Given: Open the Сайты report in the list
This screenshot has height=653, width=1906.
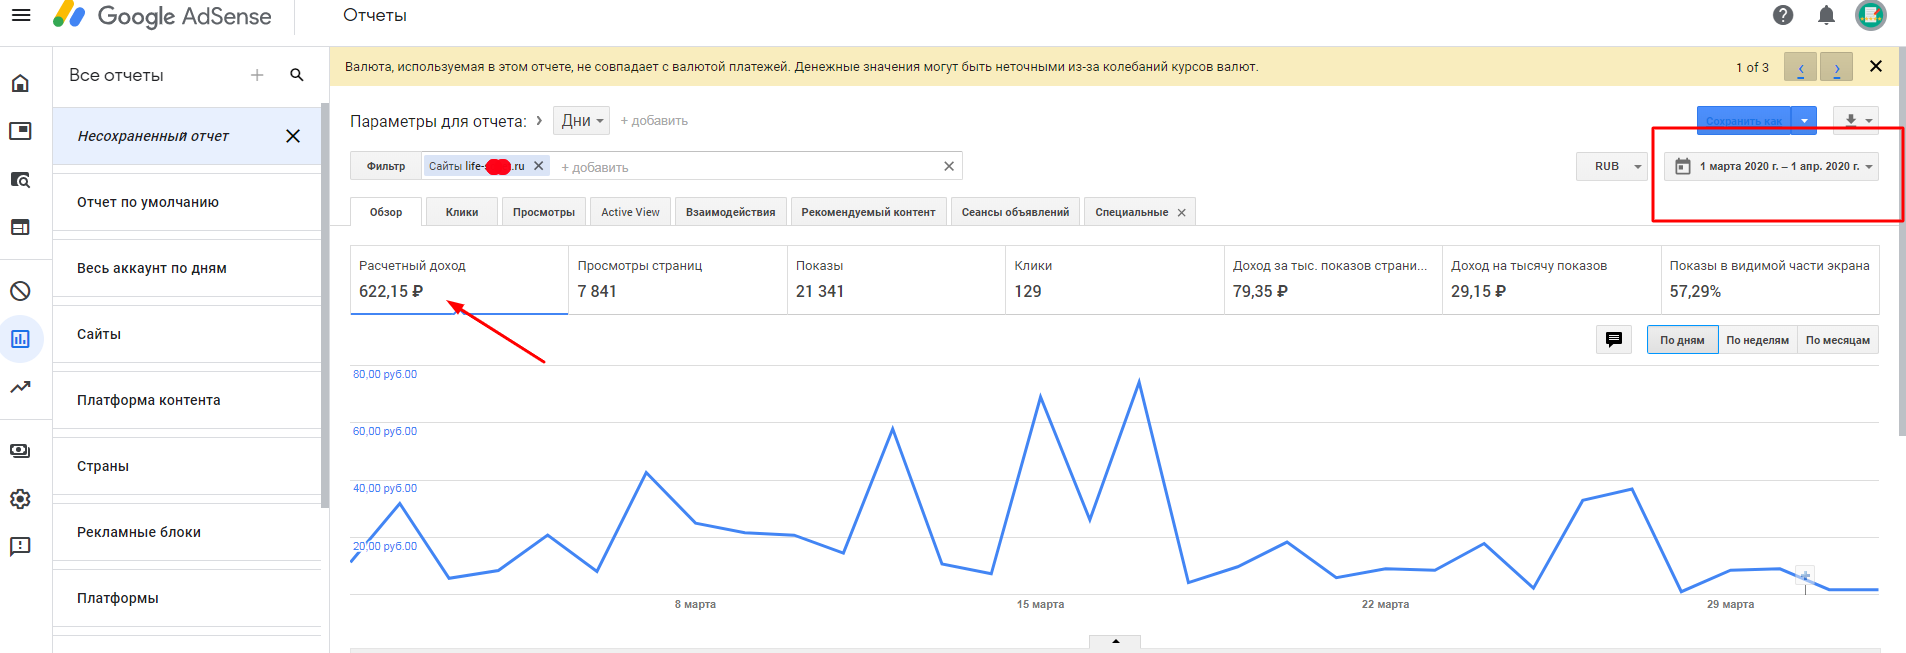Looking at the screenshot, I should (x=99, y=334).
